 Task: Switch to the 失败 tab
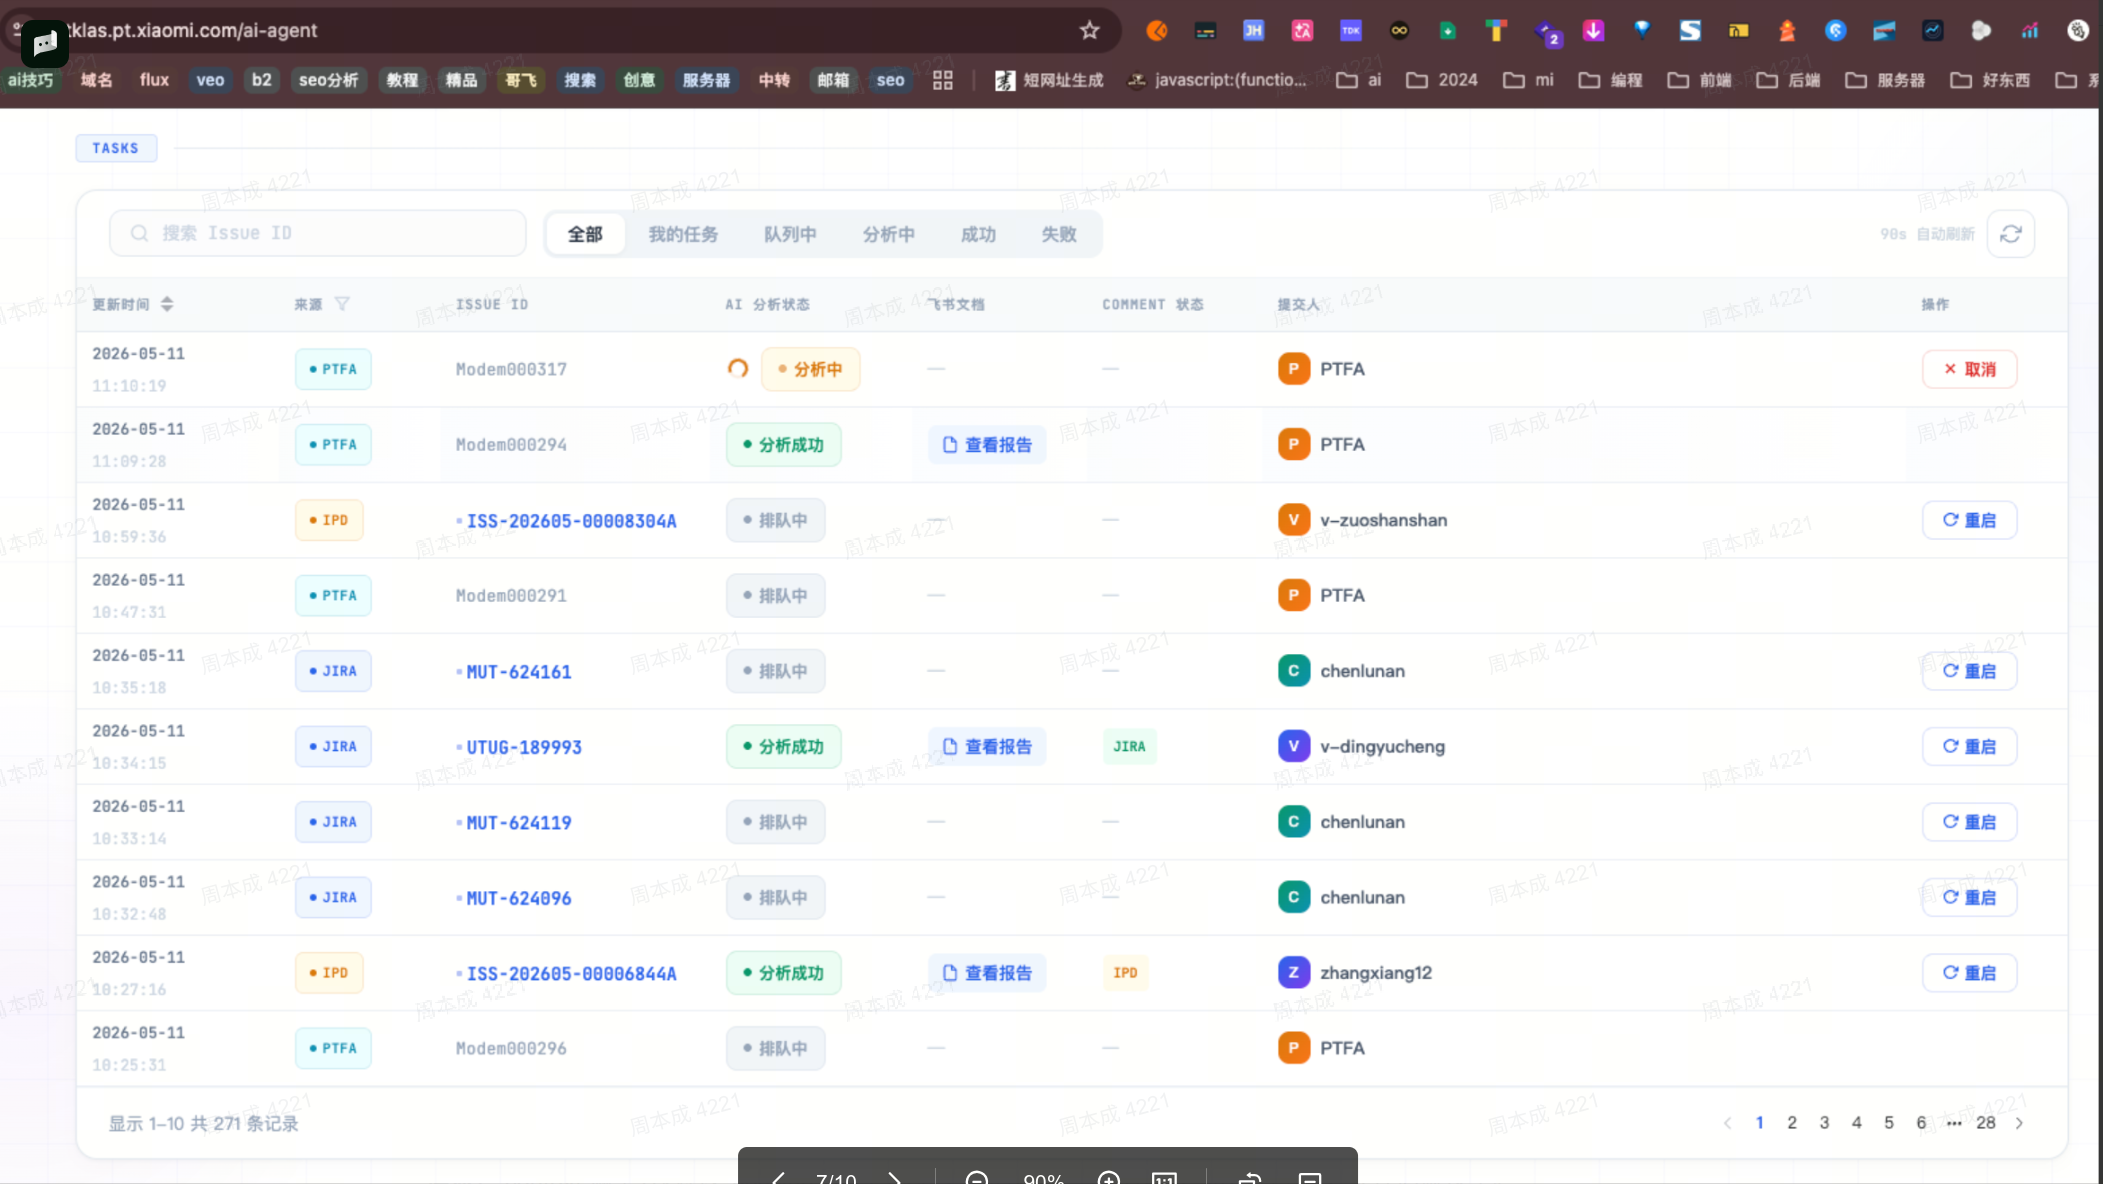[x=1059, y=234]
